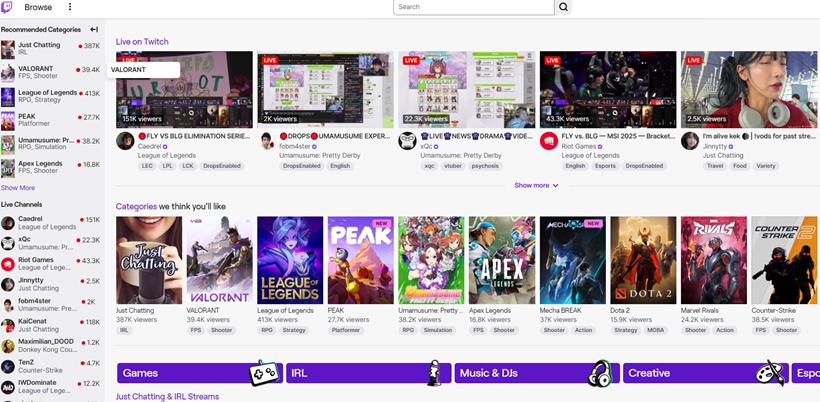Click the DropsEnabled tag on Caedrel stream
The width and height of the screenshot is (820, 402).
tap(222, 166)
